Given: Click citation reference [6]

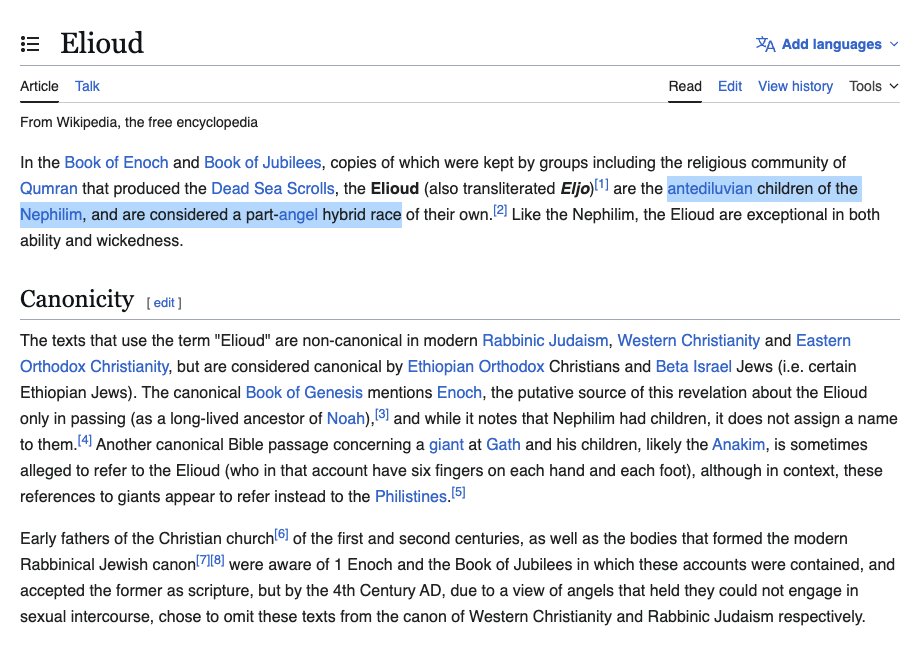Looking at the screenshot, I should [281, 534].
